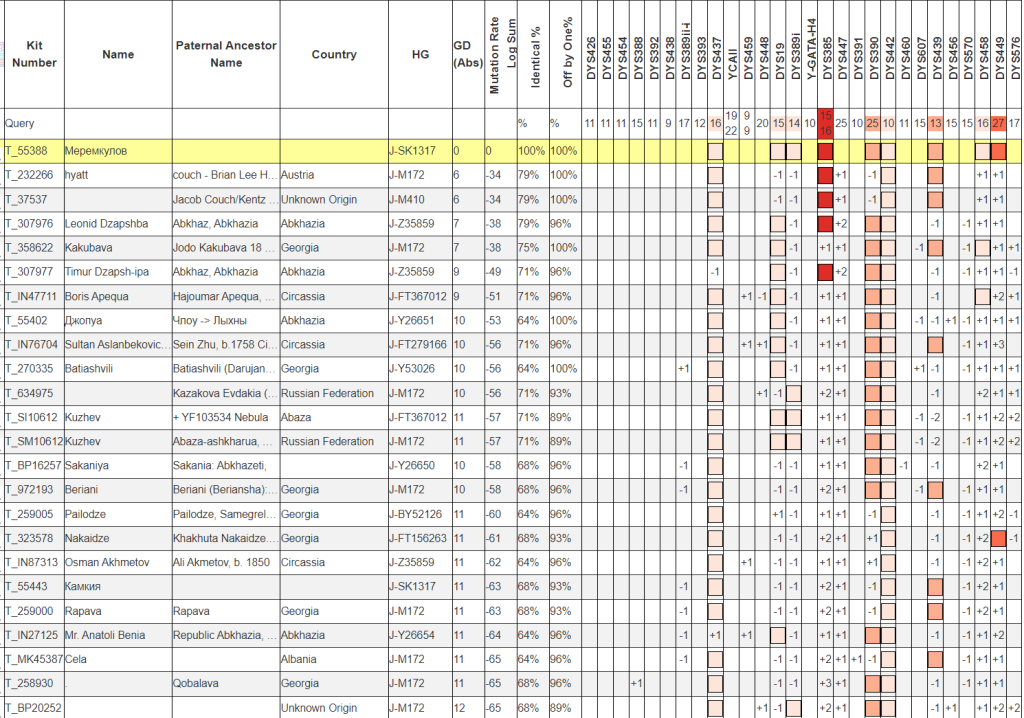Select kit T_MK45387 row label
Image resolution: width=1024 pixels, height=718 pixels.
(x=33, y=659)
